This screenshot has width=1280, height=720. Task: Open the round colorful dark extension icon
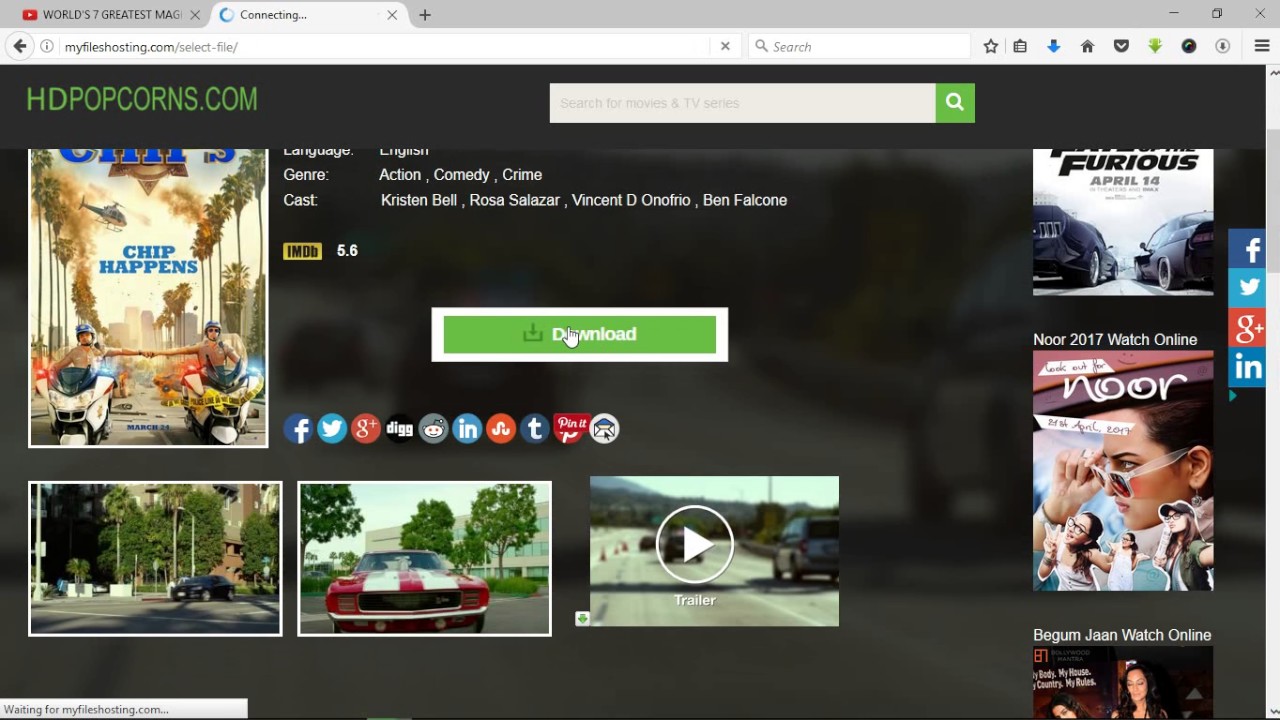[1189, 46]
